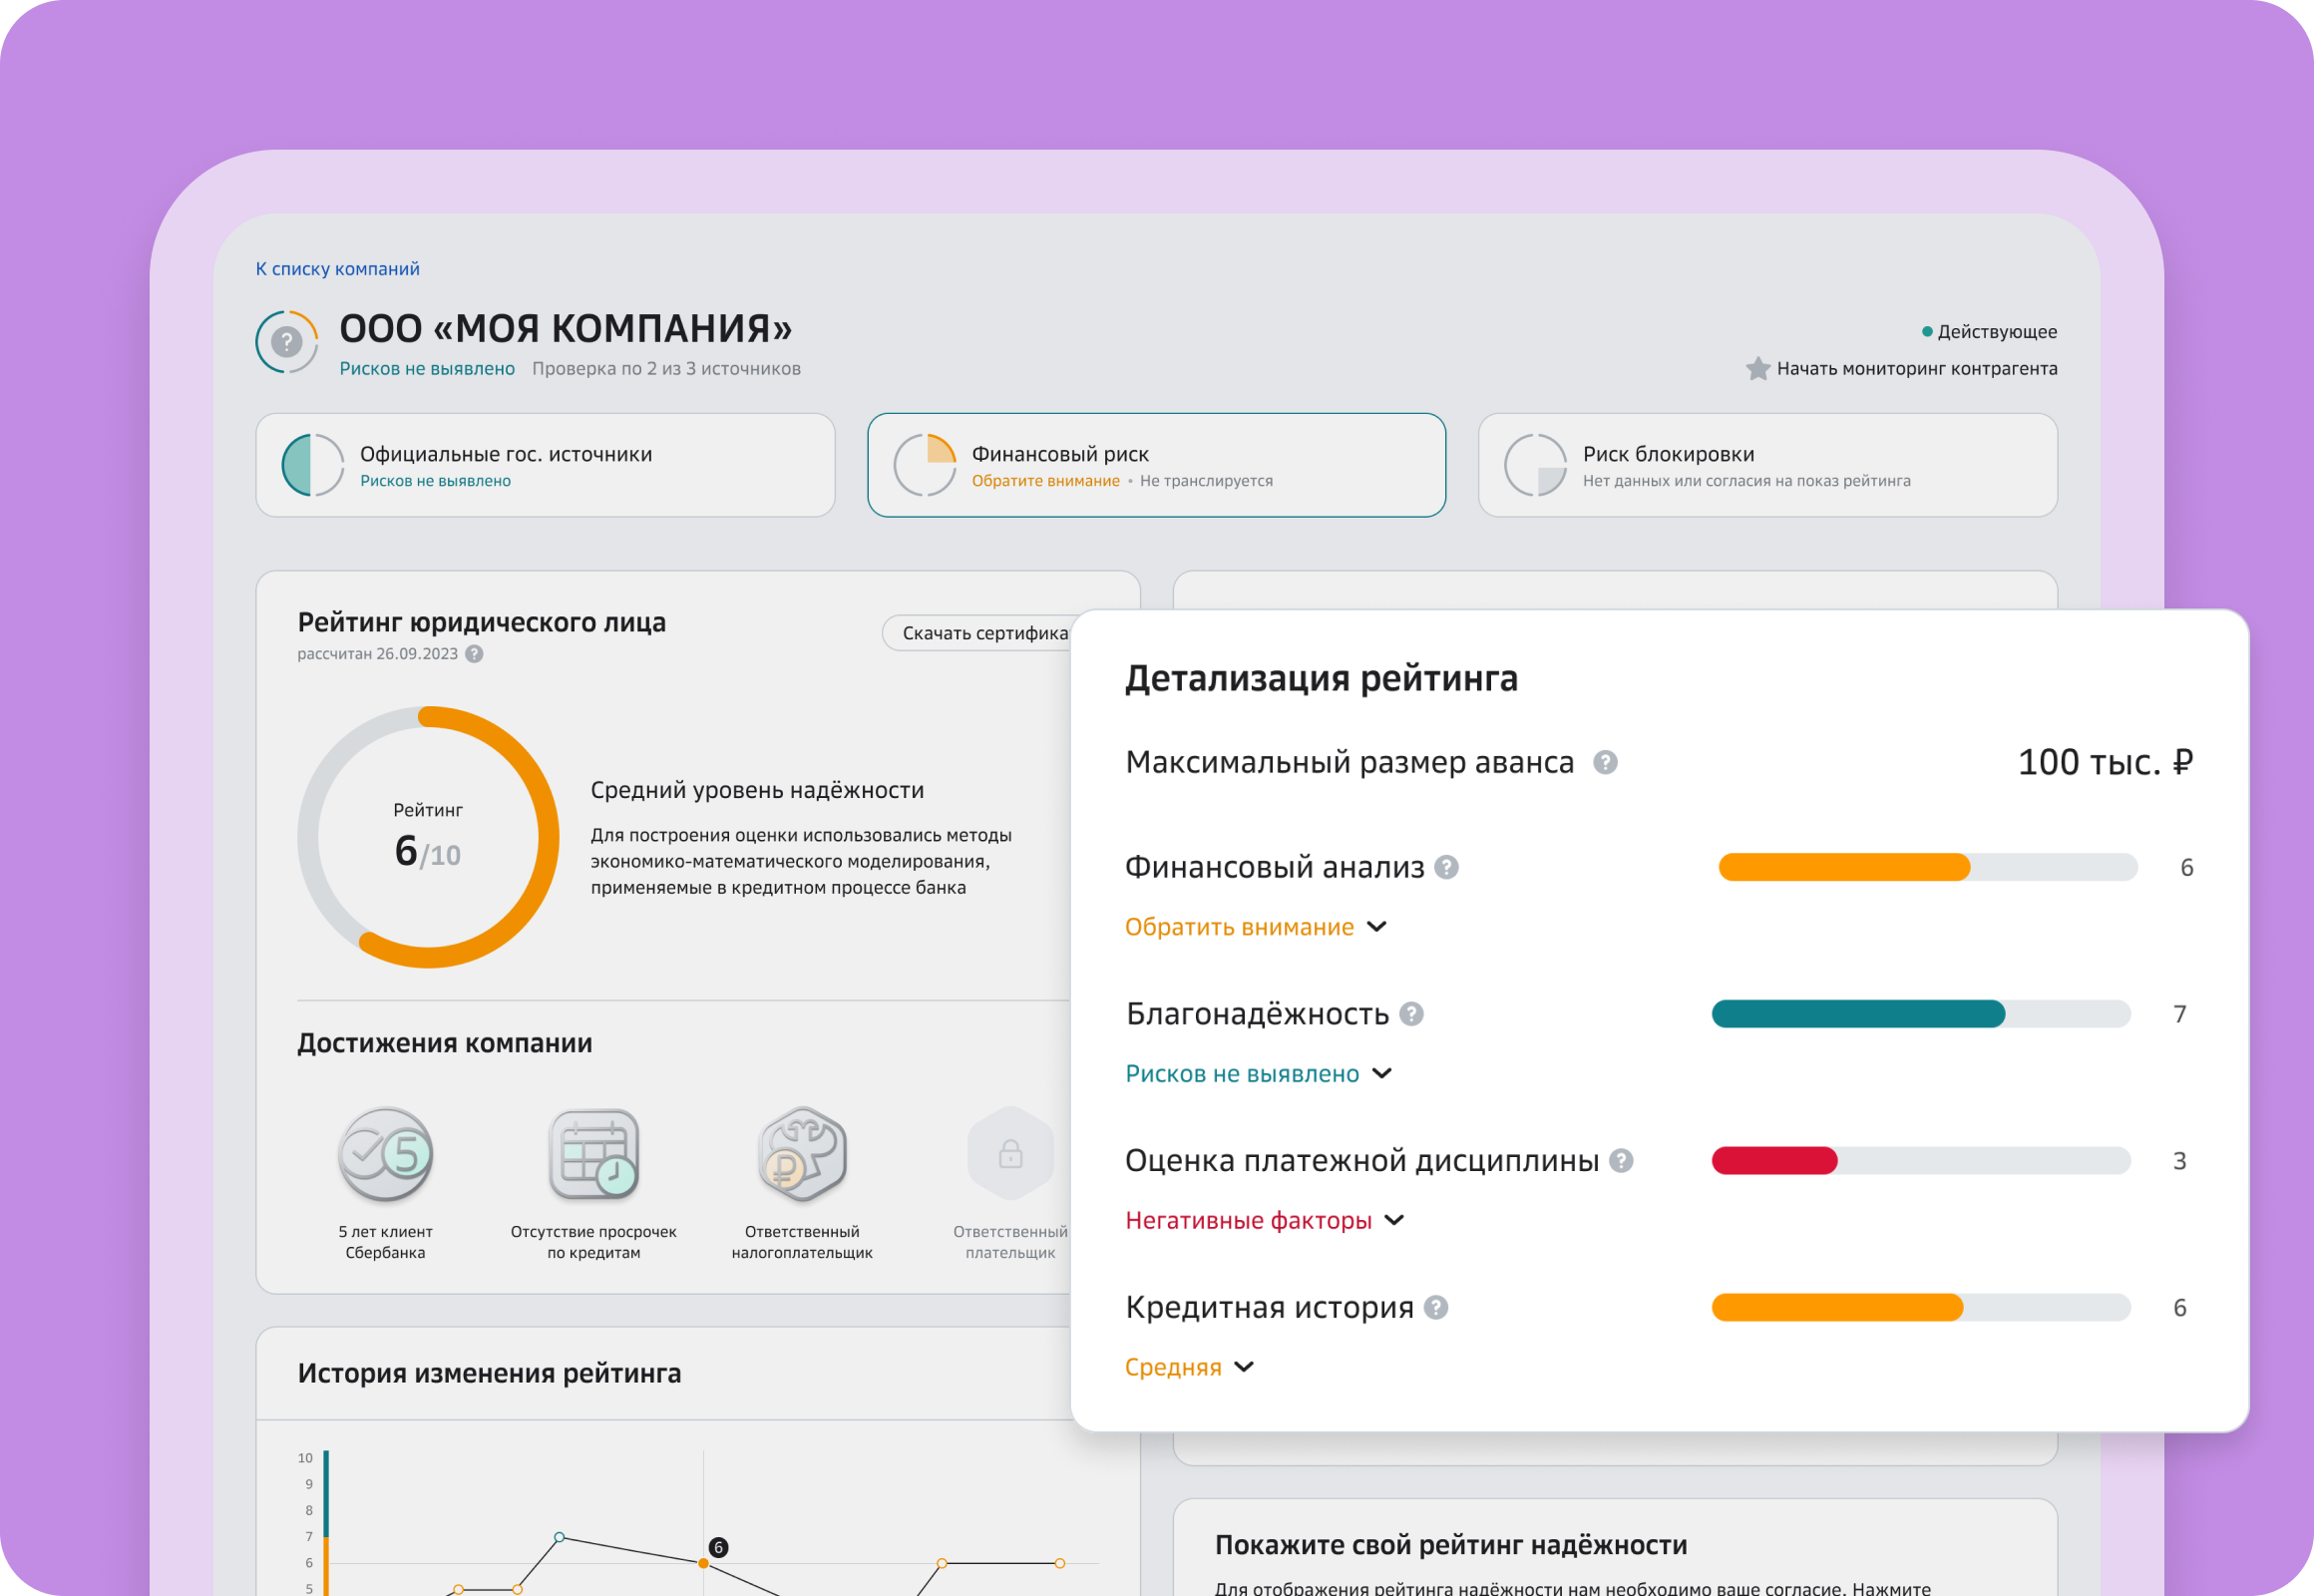Click 'Скачать сертификат' button
2314x1596 pixels.
[977, 633]
